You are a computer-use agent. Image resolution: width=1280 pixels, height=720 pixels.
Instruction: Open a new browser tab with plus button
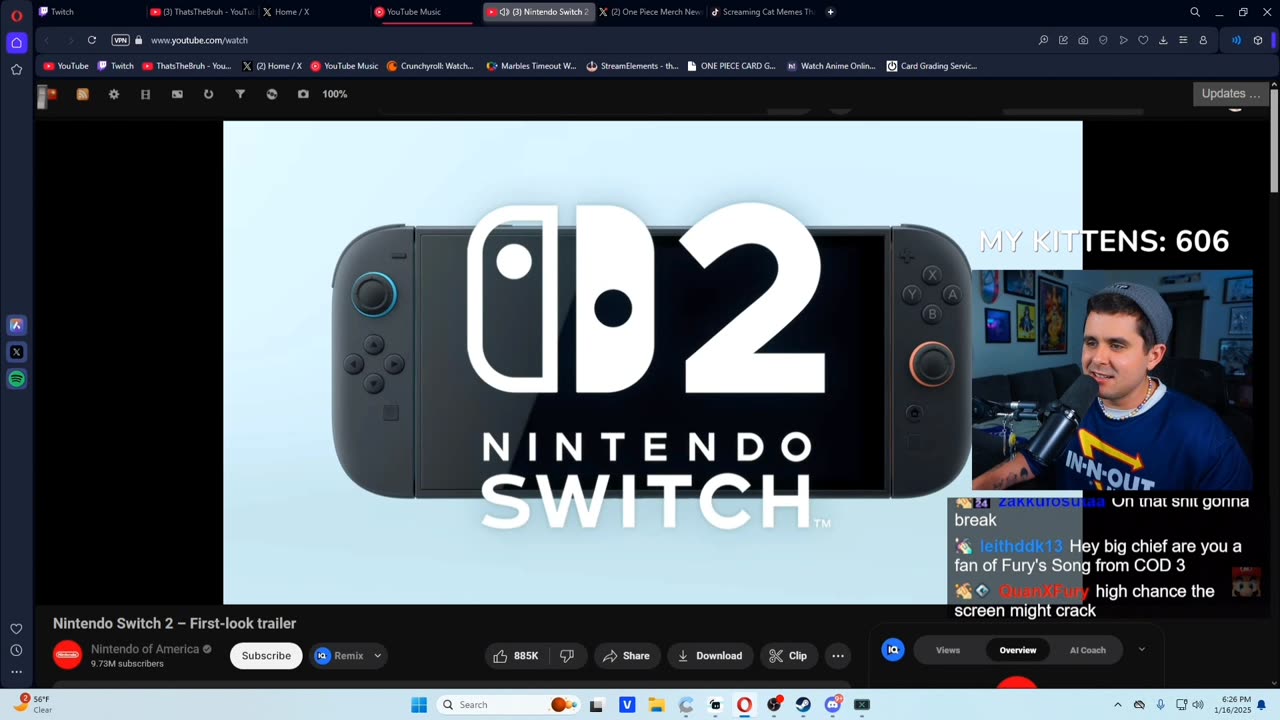pos(830,12)
